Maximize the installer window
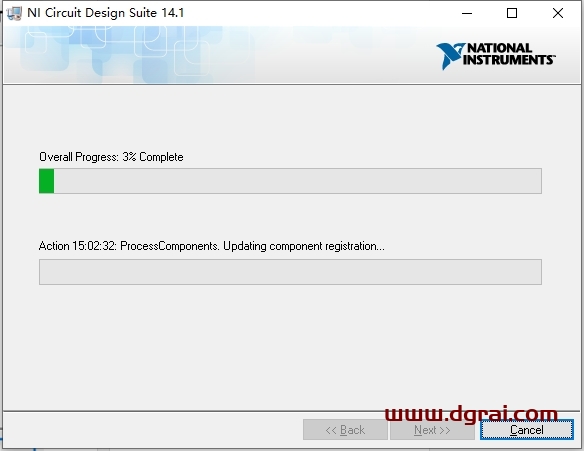 click(512, 13)
